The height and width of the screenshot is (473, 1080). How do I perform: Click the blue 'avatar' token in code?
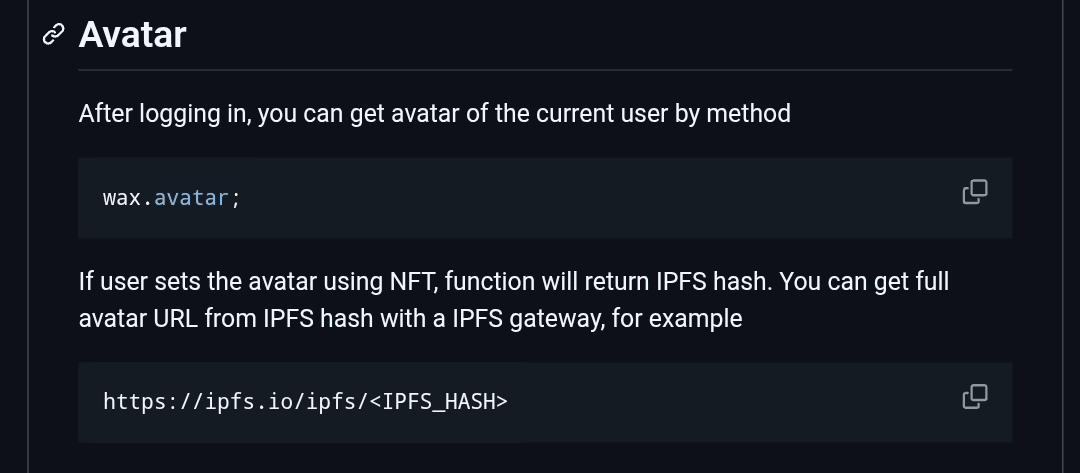[191, 198]
